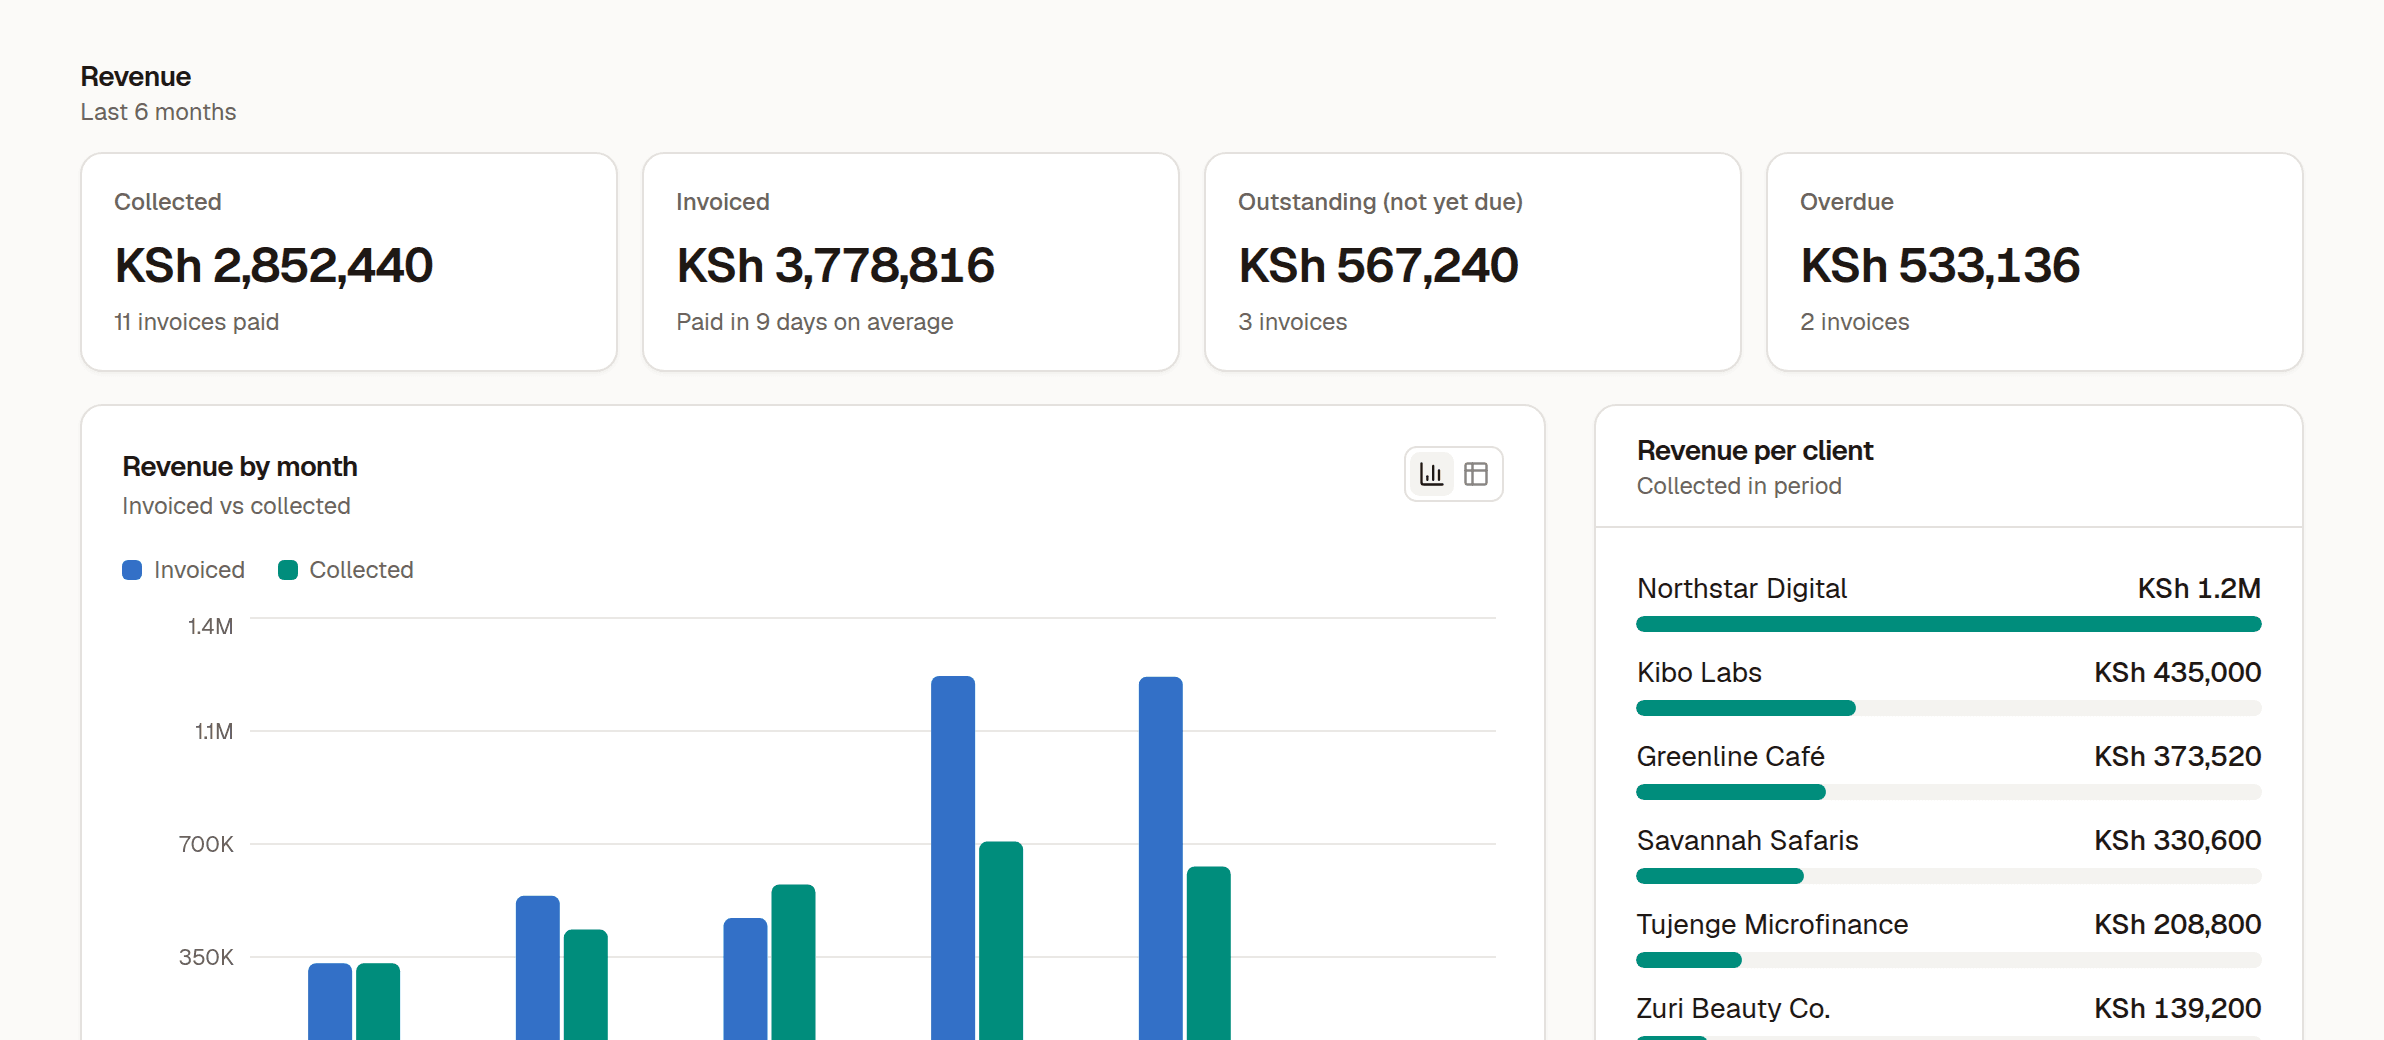
Task: Click the KSh 1.2M amount
Action: (x=2200, y=588)
